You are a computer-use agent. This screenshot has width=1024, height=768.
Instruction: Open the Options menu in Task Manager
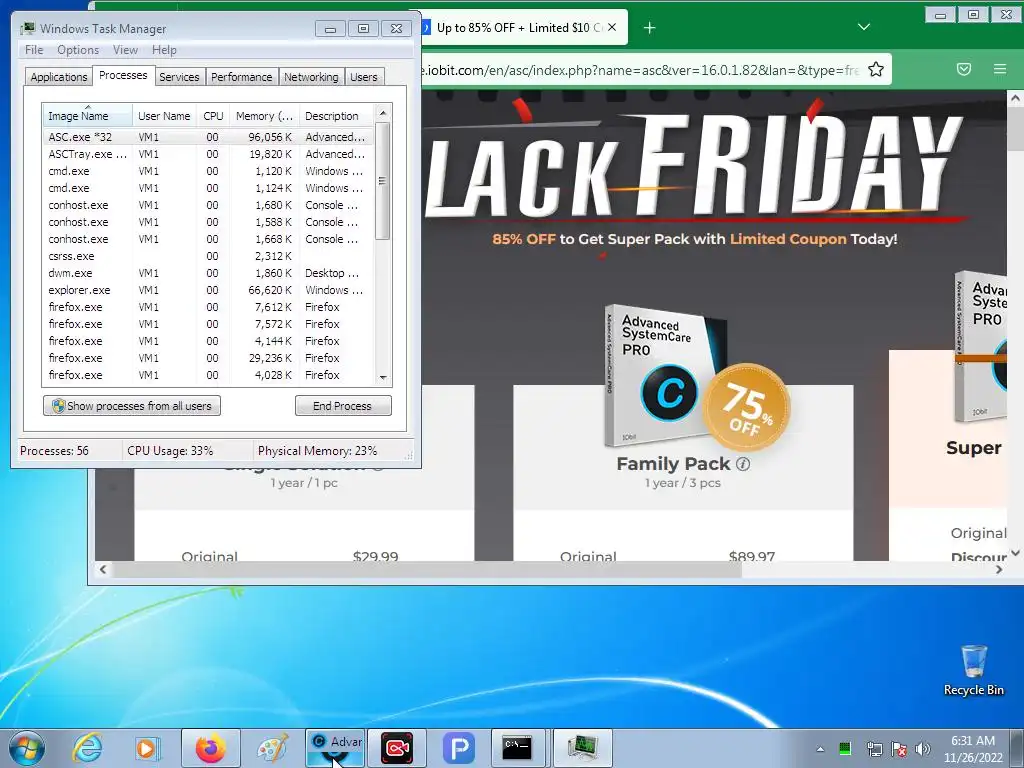coord(78,50)
